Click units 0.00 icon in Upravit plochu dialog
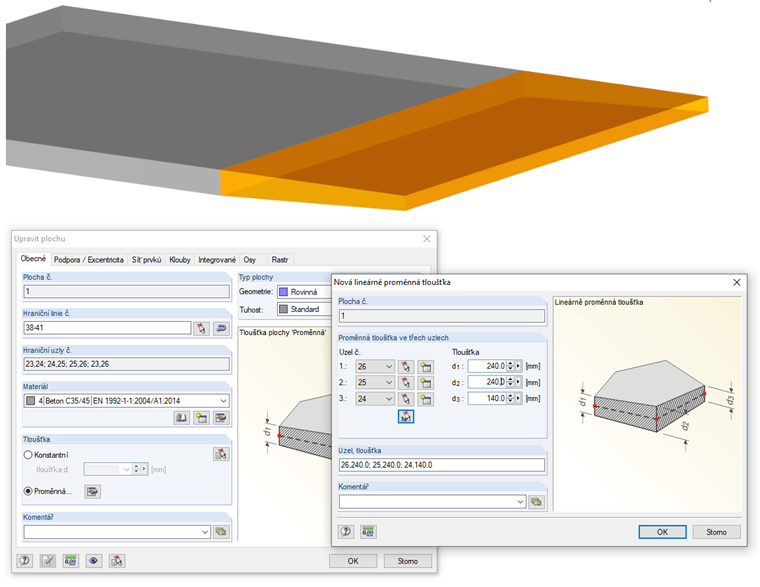Screen dimensions: 760x587 70,561
